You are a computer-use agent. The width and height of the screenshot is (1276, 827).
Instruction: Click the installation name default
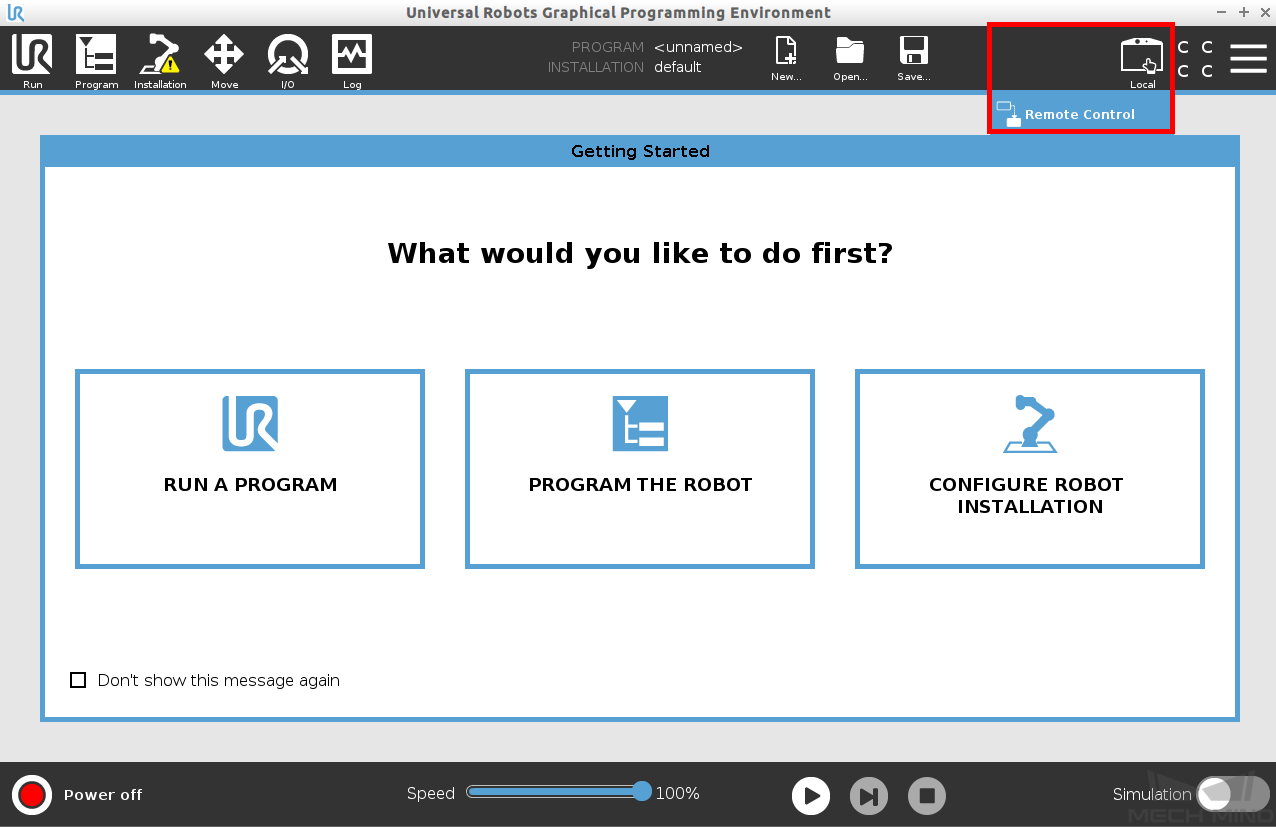677,67
